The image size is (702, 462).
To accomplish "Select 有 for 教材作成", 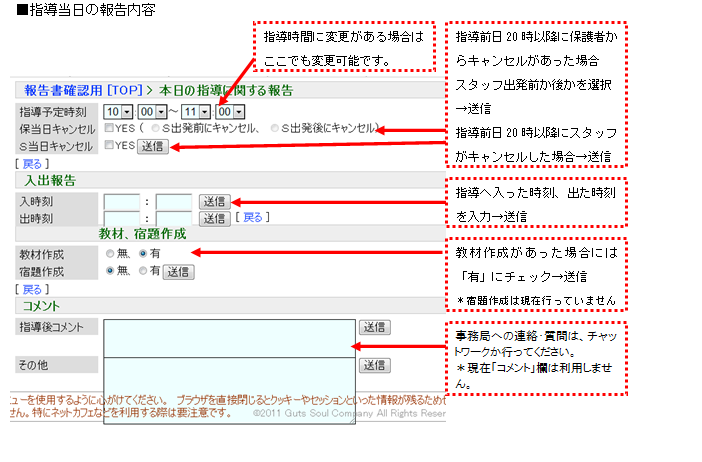I will tap(142, 254).
